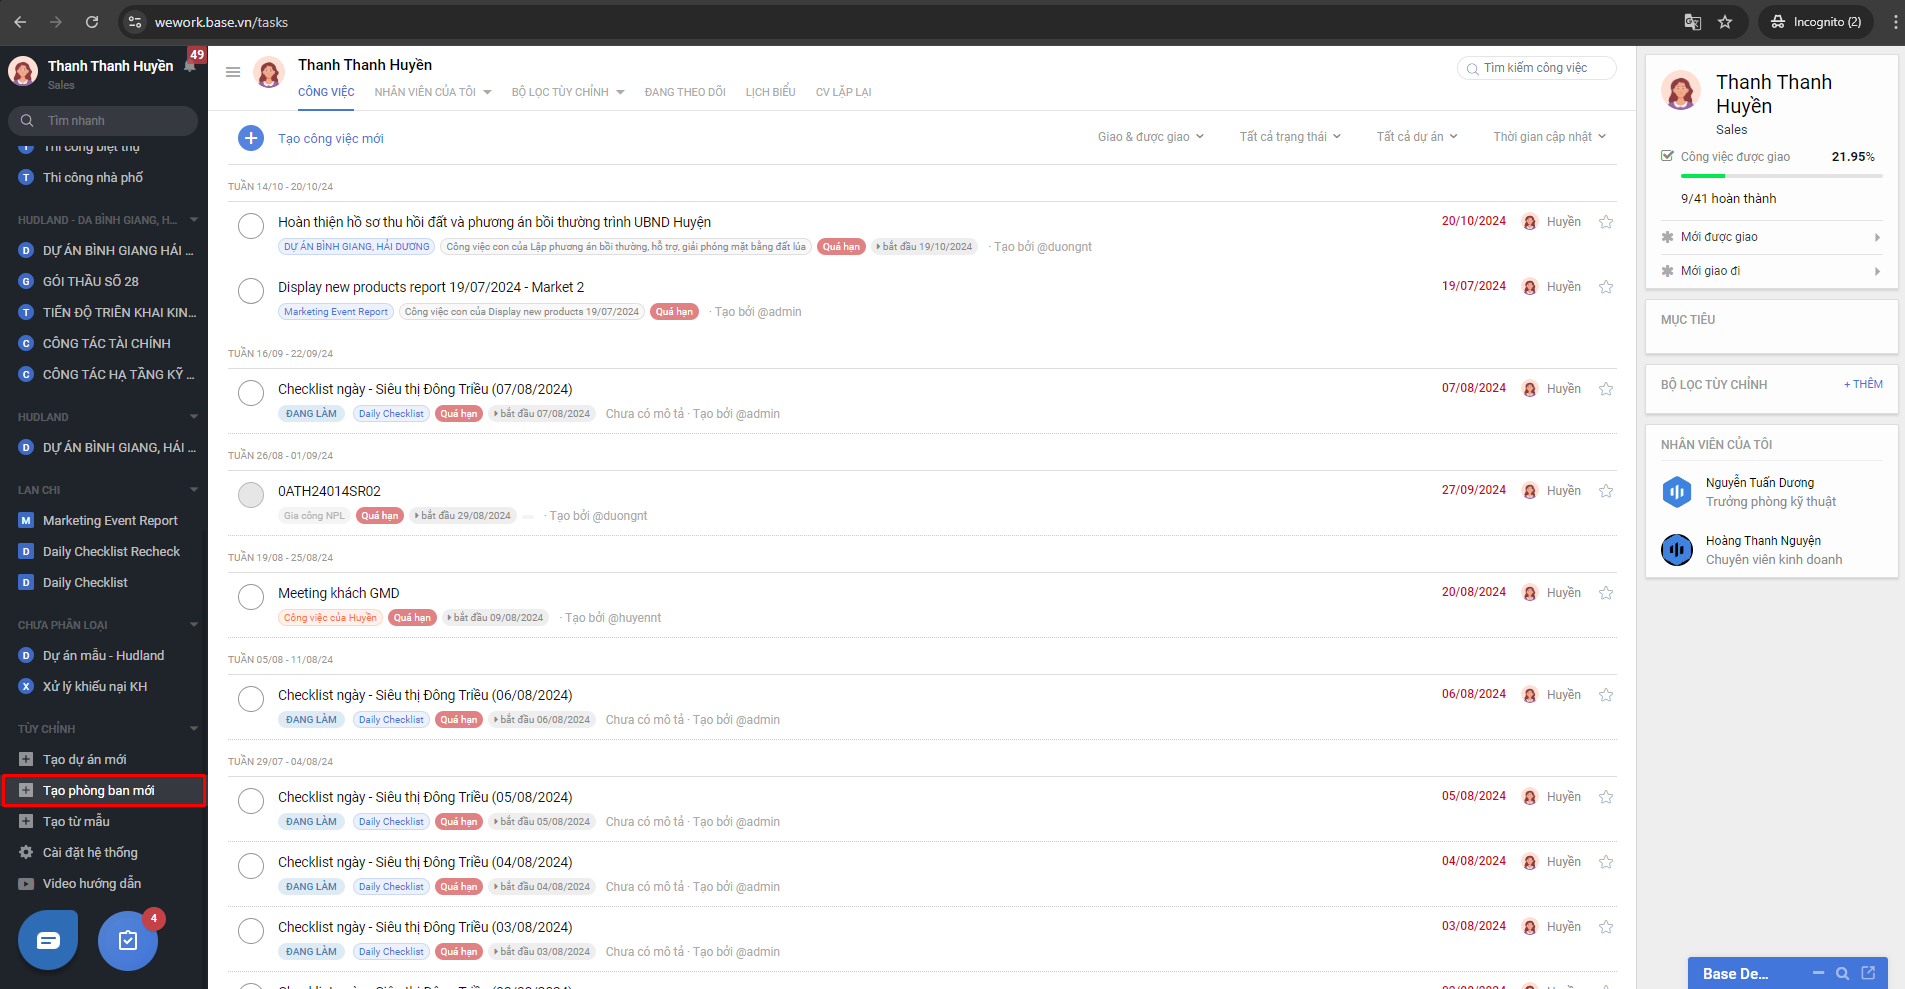Click the browser translate icon
This screenshot has height=989, width=1905.
(x=1693, y=22)
